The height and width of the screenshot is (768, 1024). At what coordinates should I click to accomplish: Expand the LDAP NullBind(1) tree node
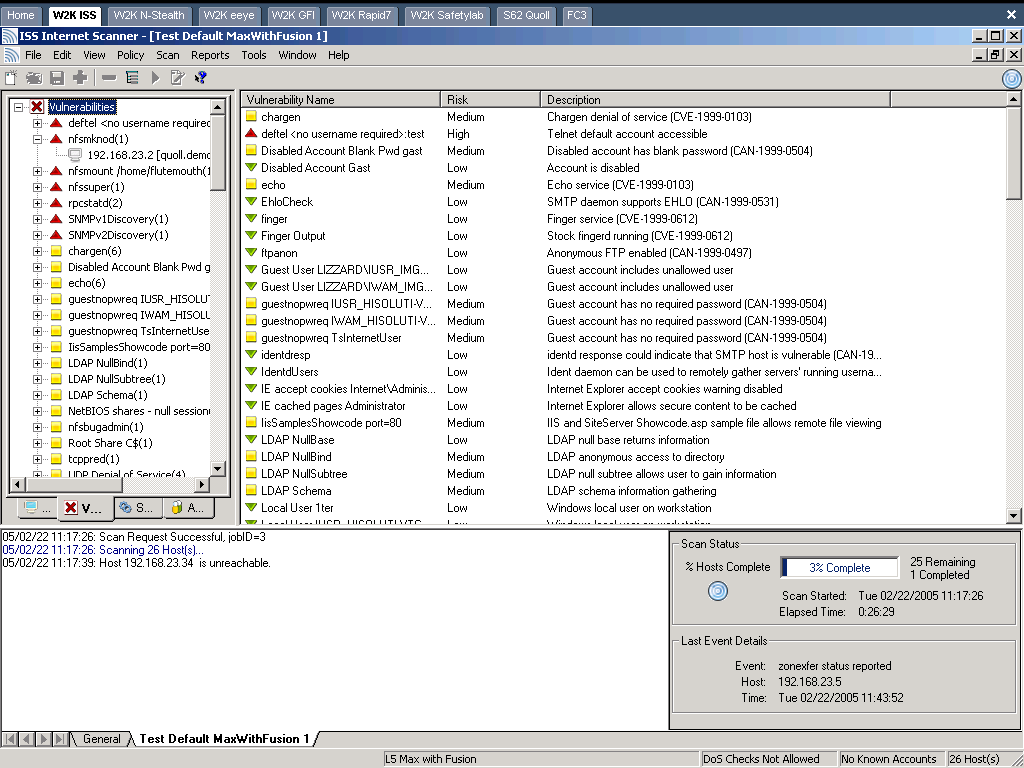click(37, 363)
